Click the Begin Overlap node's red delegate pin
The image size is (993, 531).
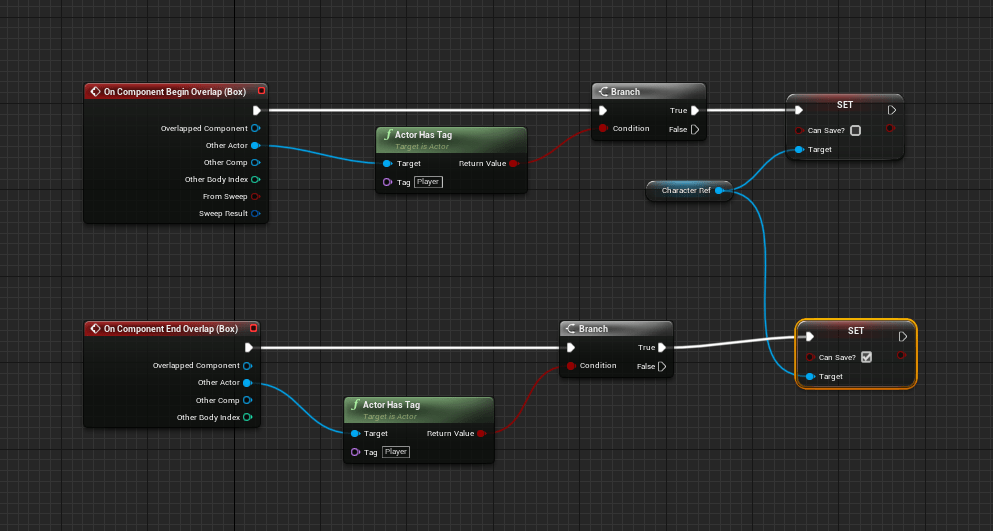coord(261,91)
